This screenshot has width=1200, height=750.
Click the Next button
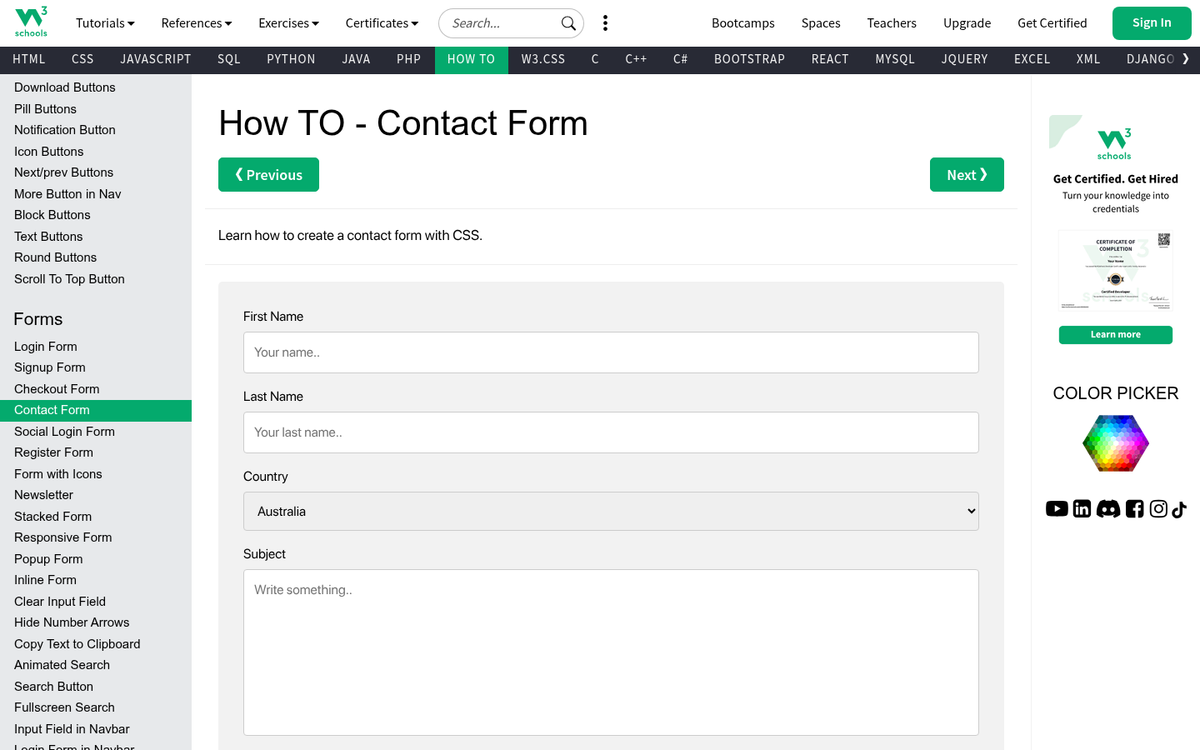click(966, 174)
